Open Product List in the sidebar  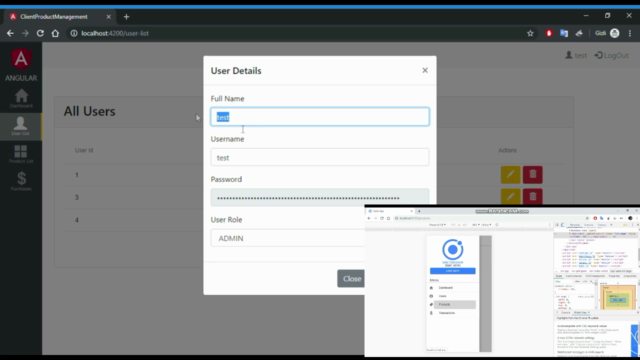21,154
